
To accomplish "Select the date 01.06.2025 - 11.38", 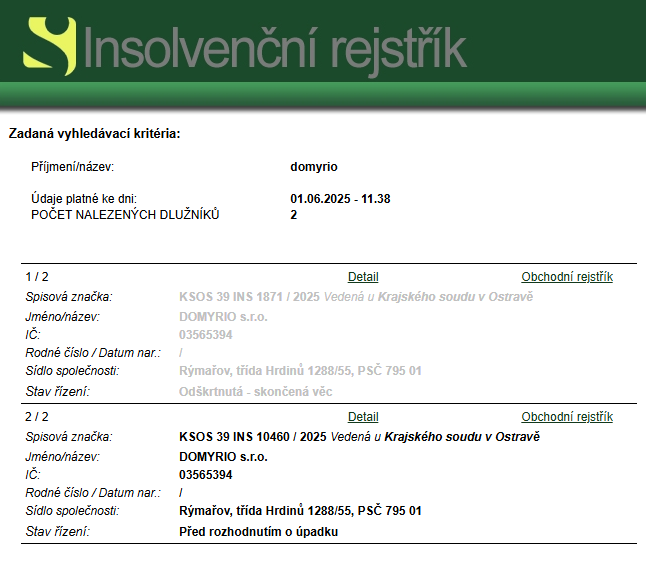I will 340,199.
